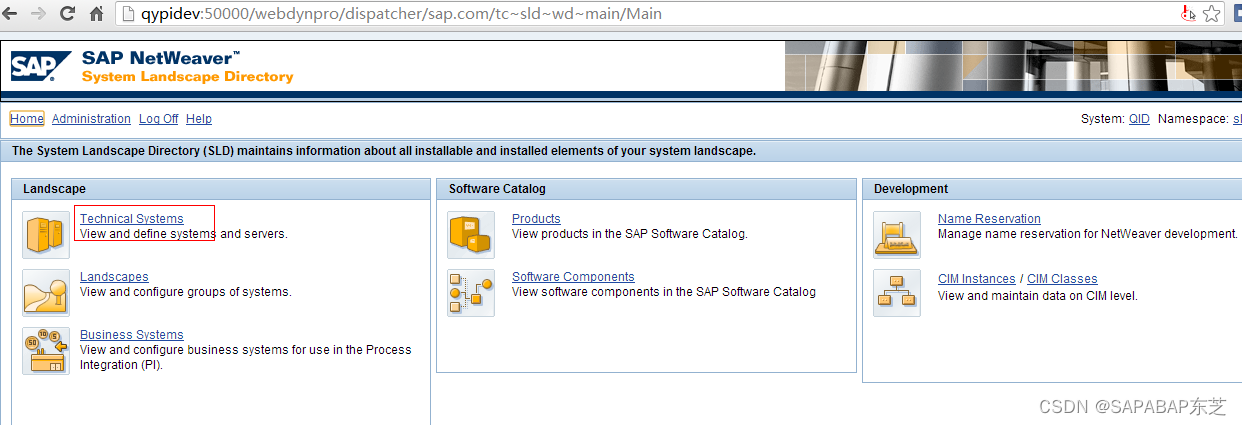Bookmark this page with star icon
The width and height of the screenshot is (1242, 425).
click(x=1212, y=14)
